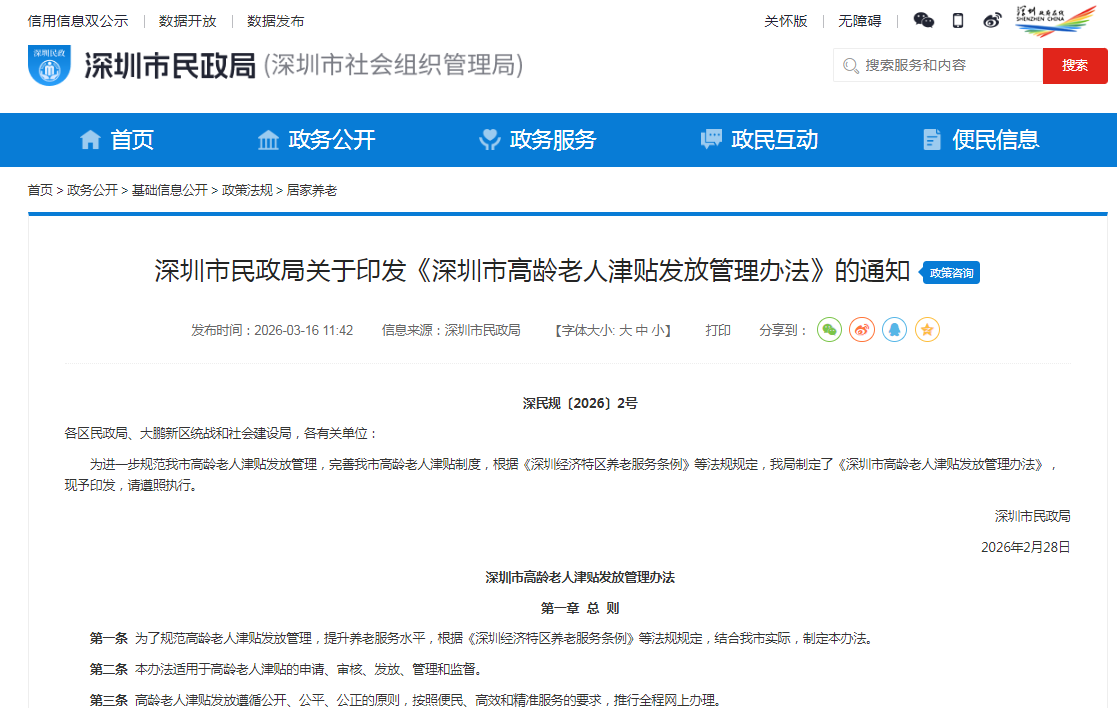
Task: Click the Shenzhen government online logo
Action: [x=1055, y=21]
